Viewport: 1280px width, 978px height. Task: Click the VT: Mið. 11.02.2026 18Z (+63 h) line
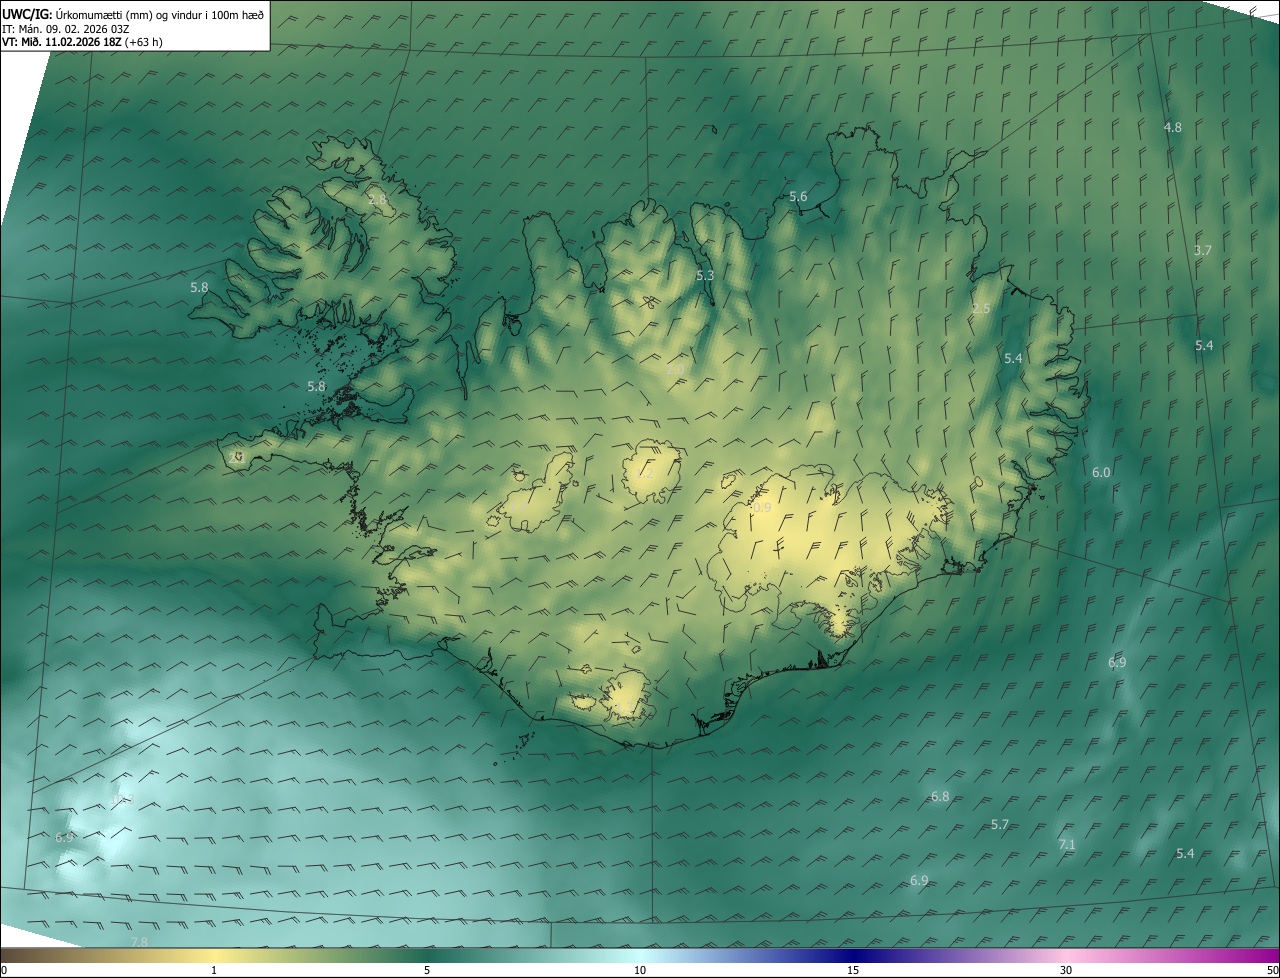pyautogui.click(x=83, y=42)
